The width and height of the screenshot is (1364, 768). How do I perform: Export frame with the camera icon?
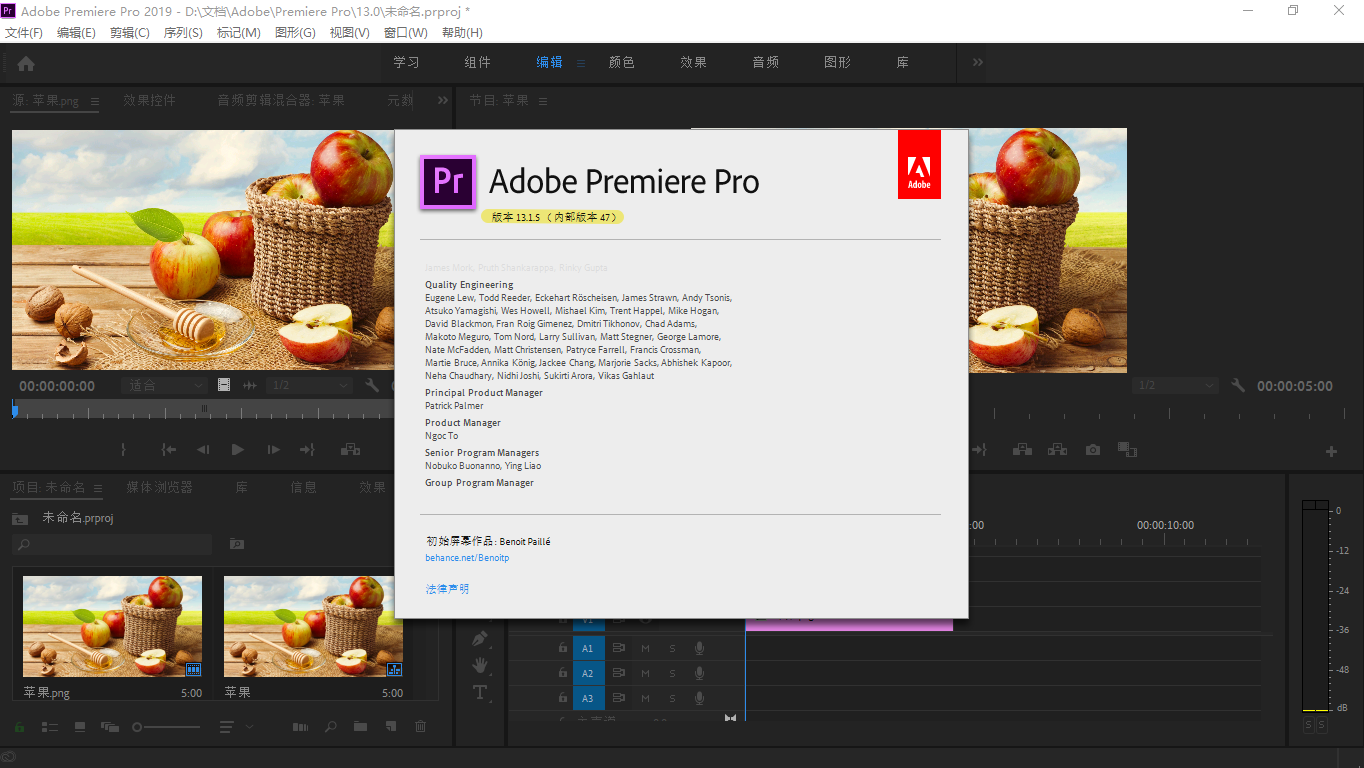click(x=1093, y=450)
